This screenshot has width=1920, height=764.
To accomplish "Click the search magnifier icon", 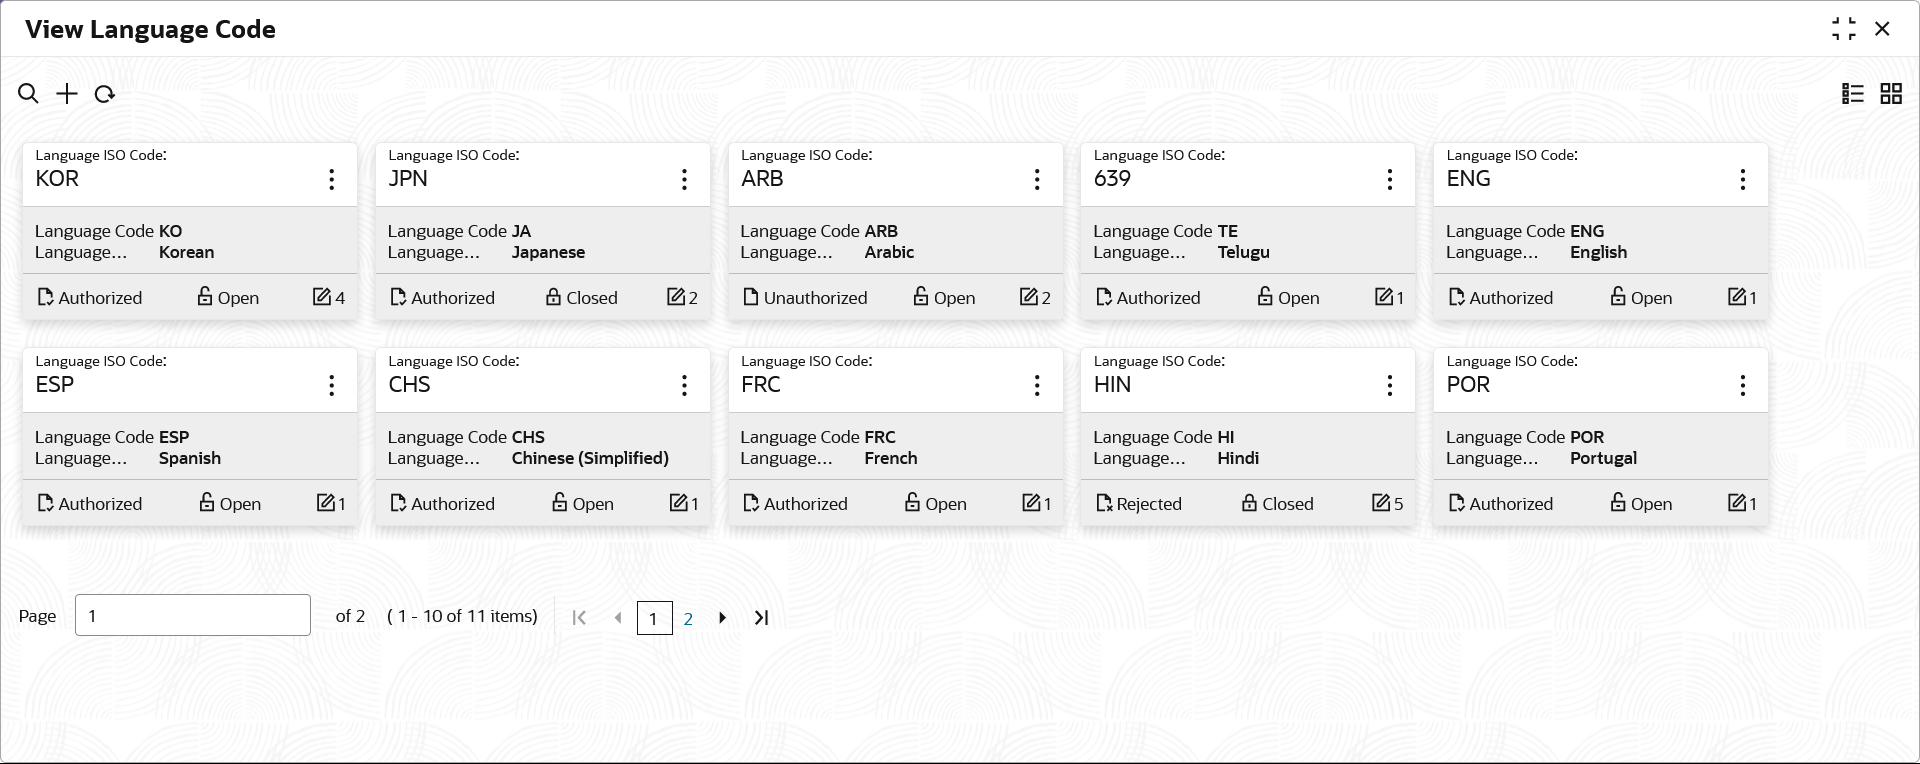I will (x=28, y=94).
